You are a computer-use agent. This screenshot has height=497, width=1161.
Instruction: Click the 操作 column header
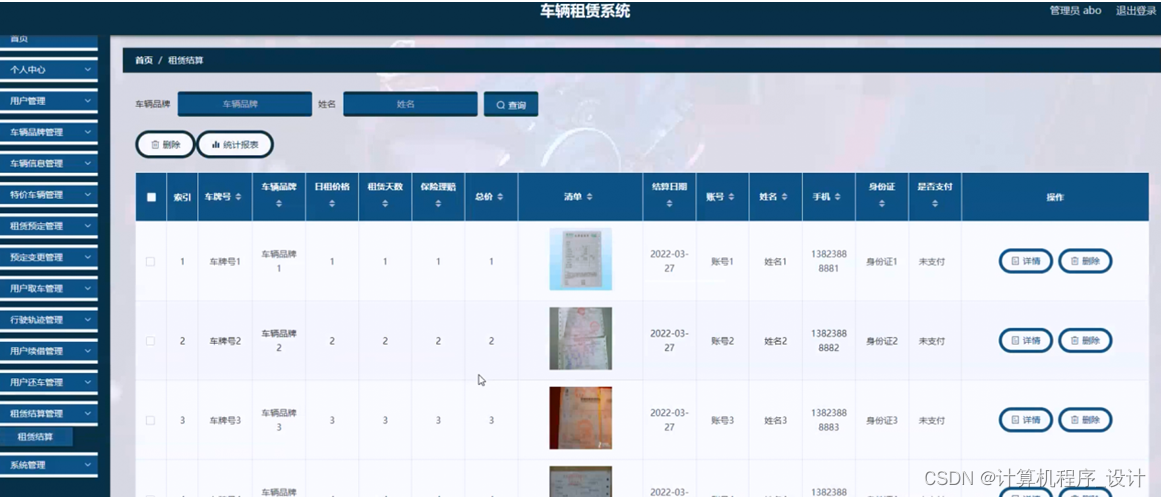[x=1055, y=198]
